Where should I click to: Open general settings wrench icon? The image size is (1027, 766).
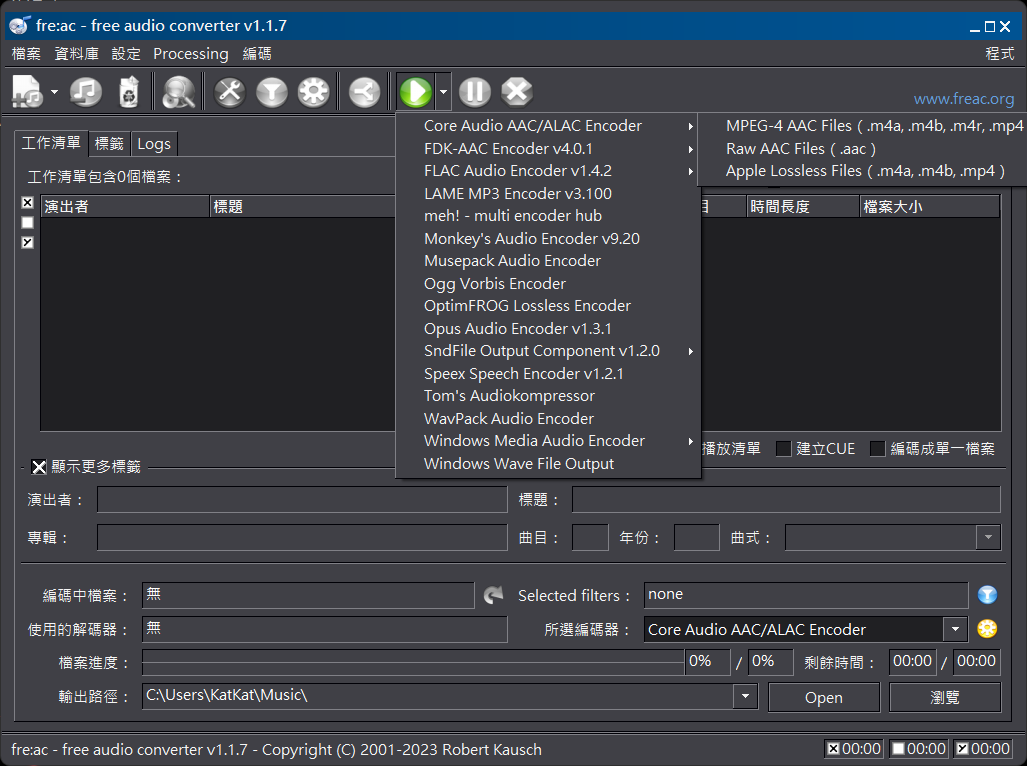(x=230, y=92)
